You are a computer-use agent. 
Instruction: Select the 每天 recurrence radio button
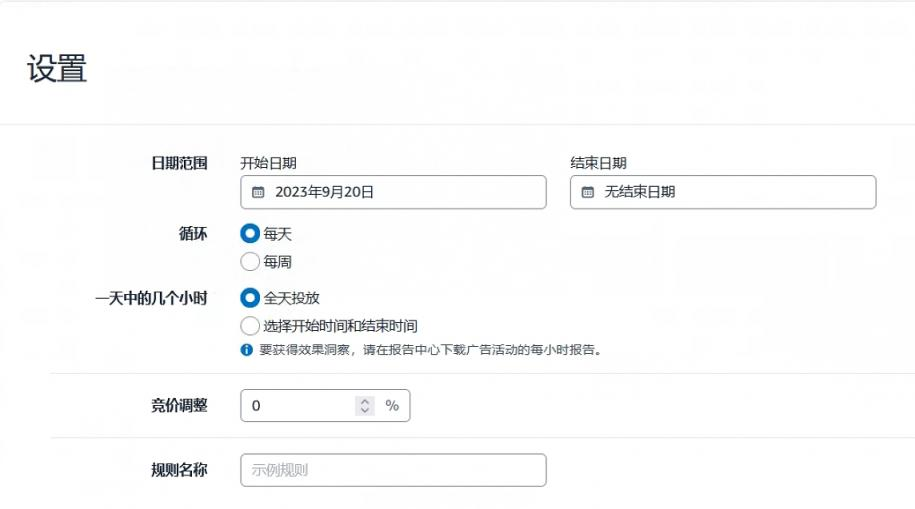tap(250, 234)
